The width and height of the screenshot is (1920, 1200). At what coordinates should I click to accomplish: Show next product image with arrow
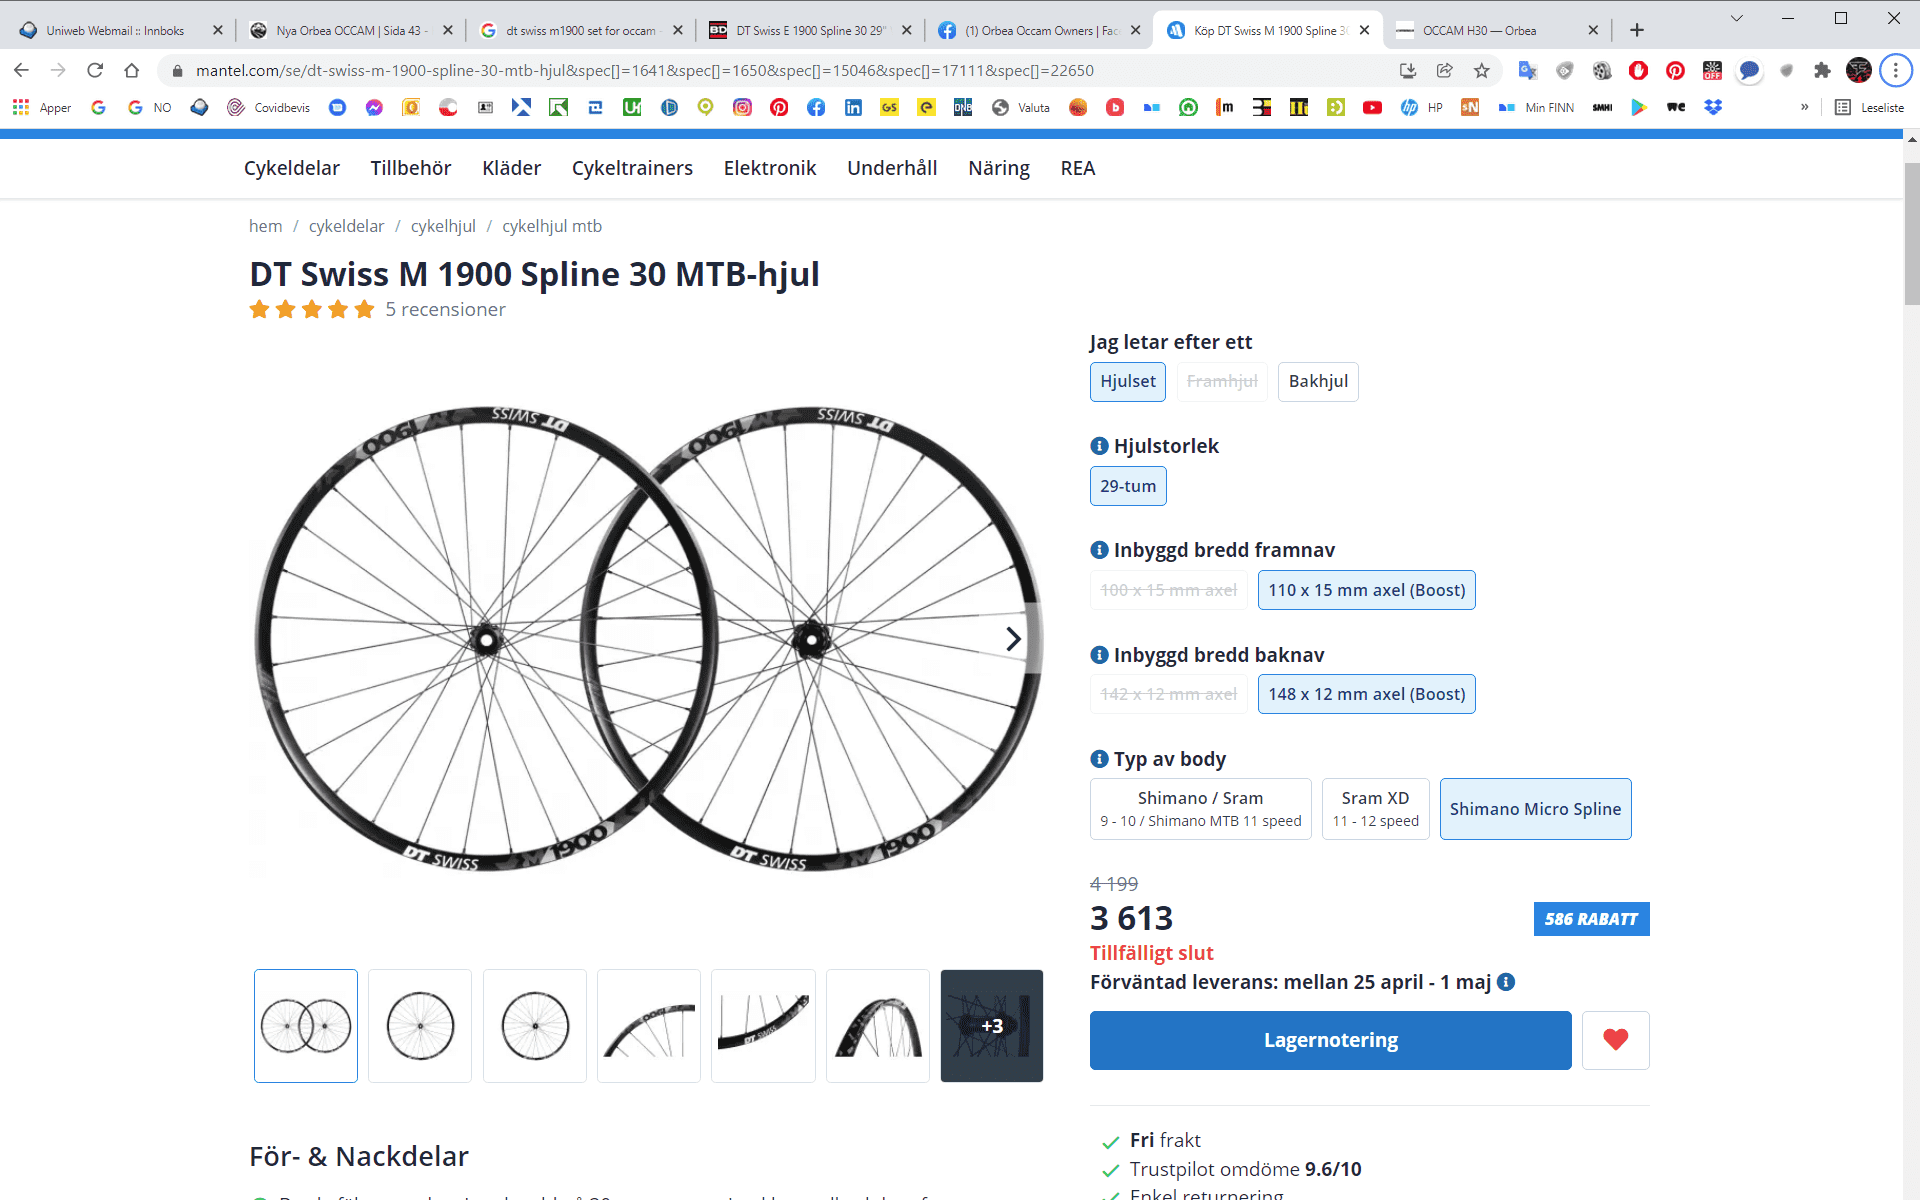1013,639
